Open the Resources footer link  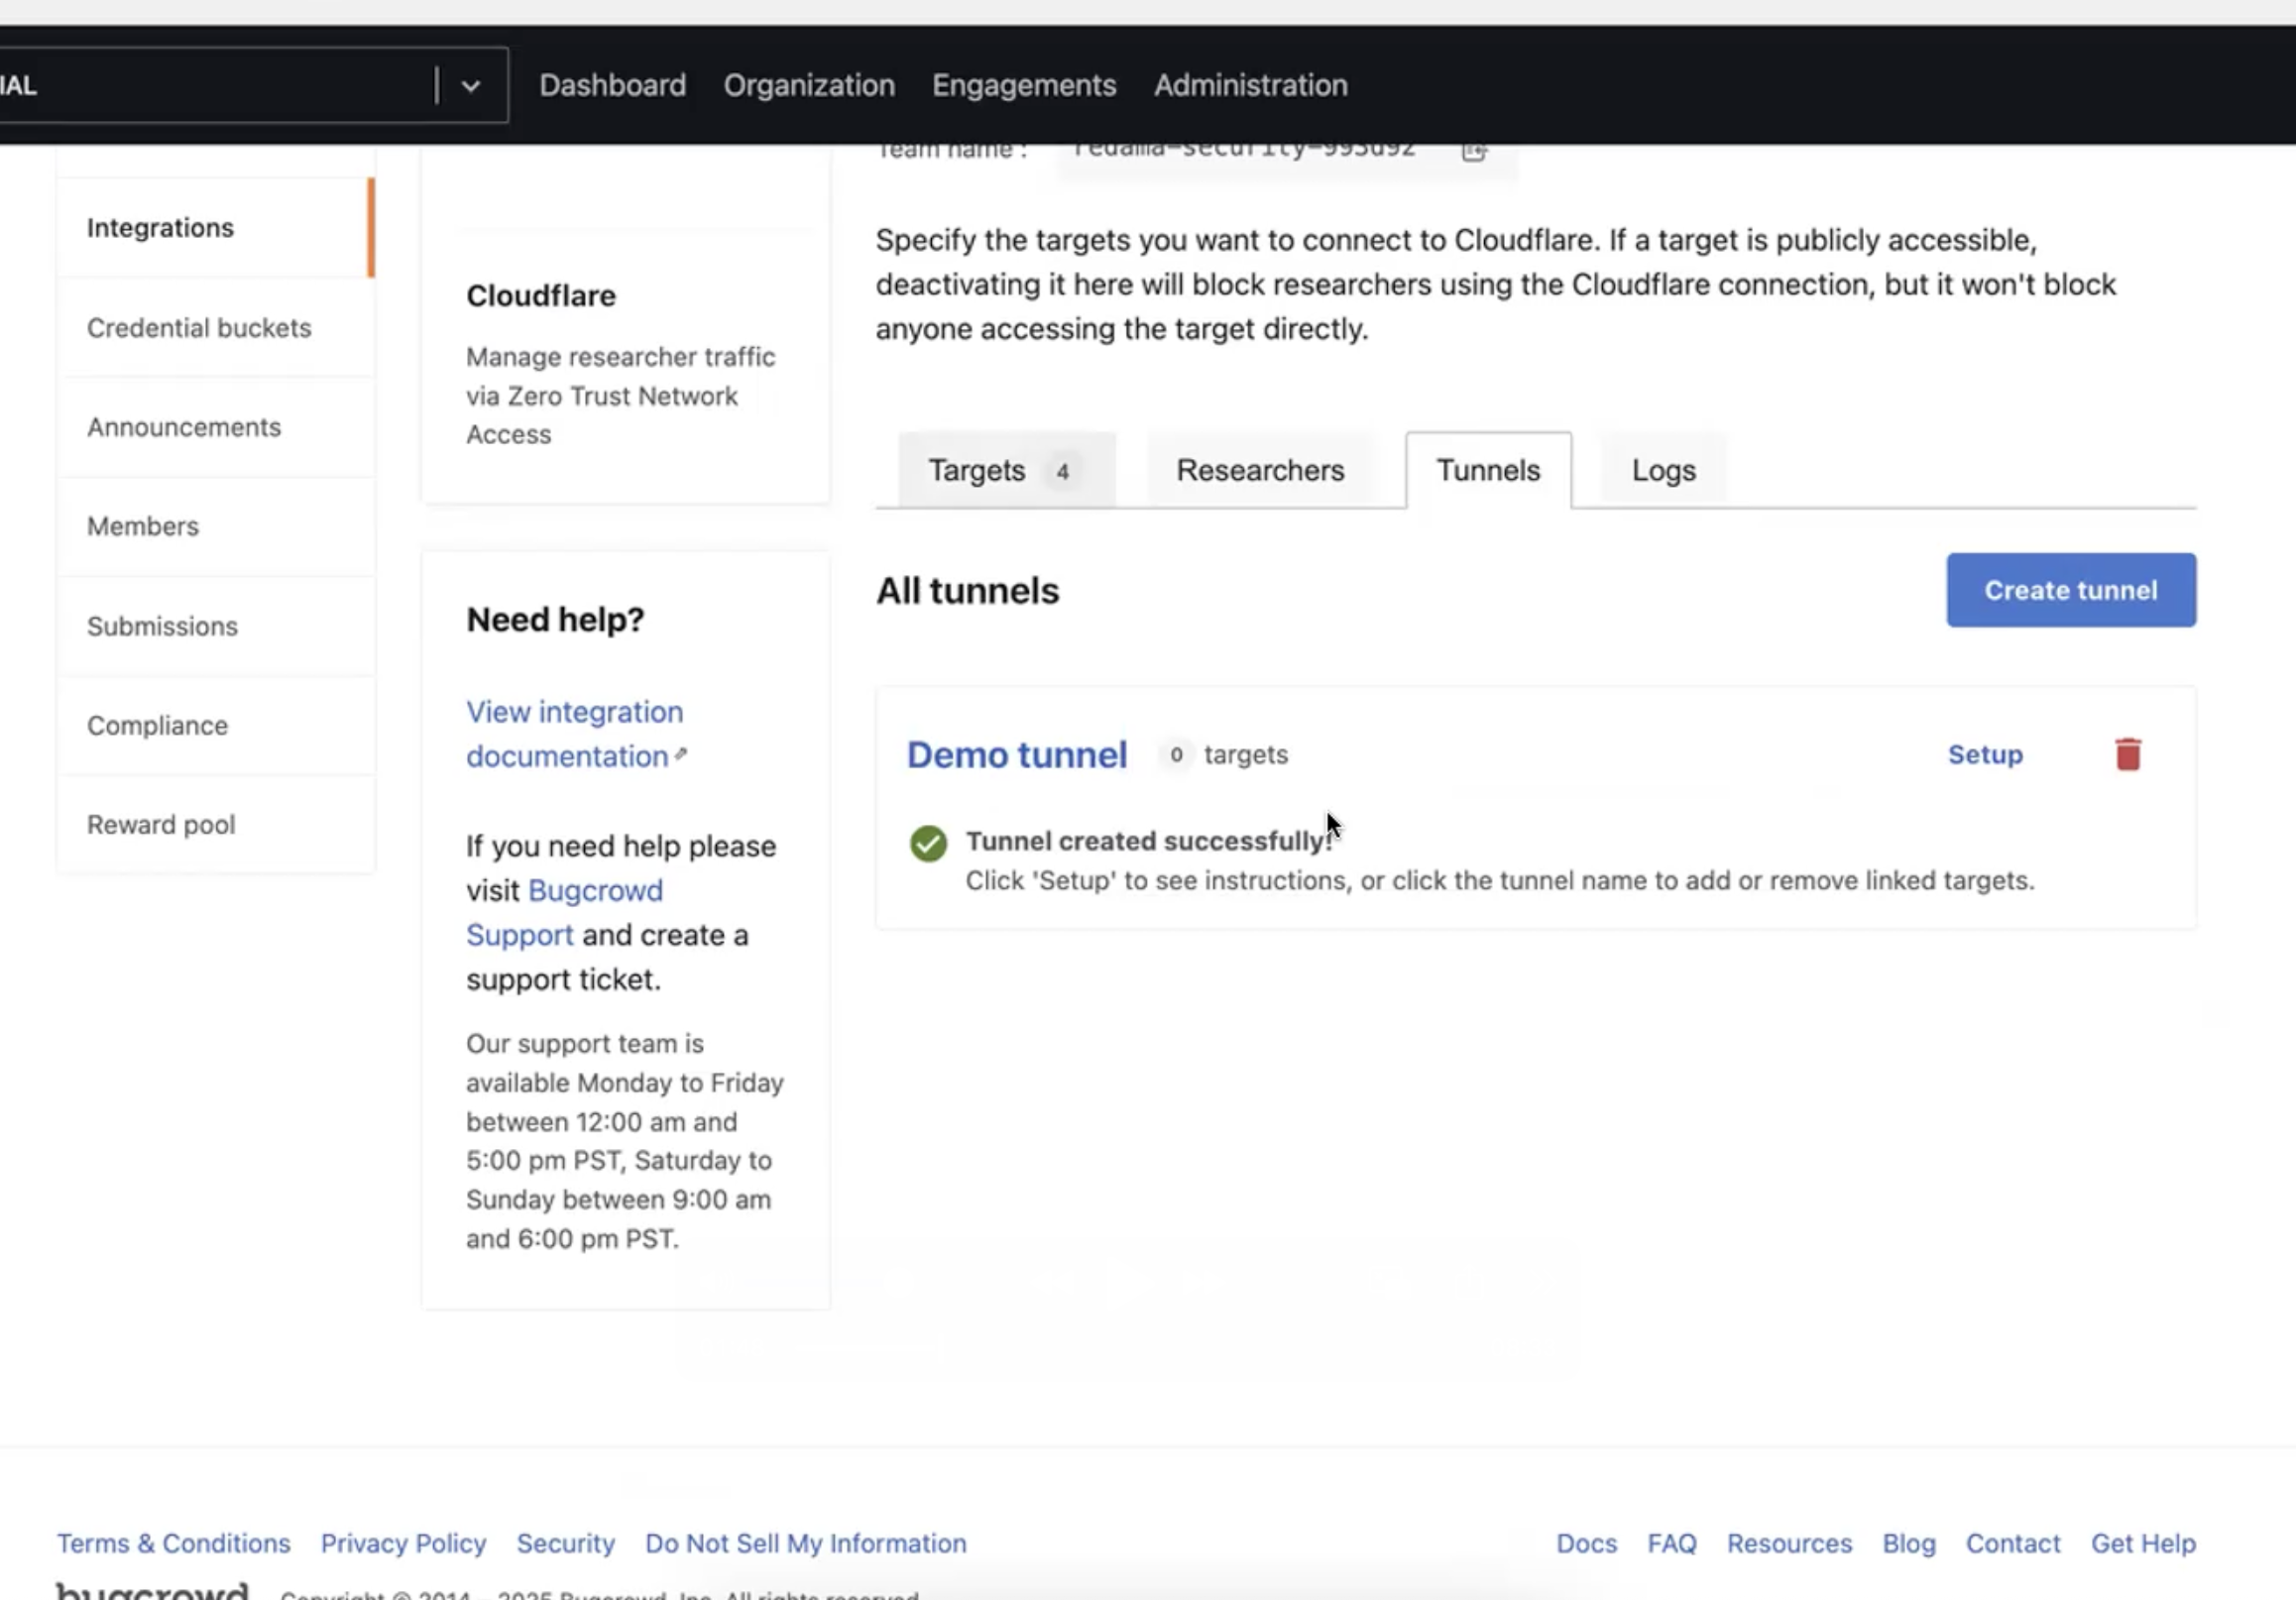(x=1789, y=1543)
